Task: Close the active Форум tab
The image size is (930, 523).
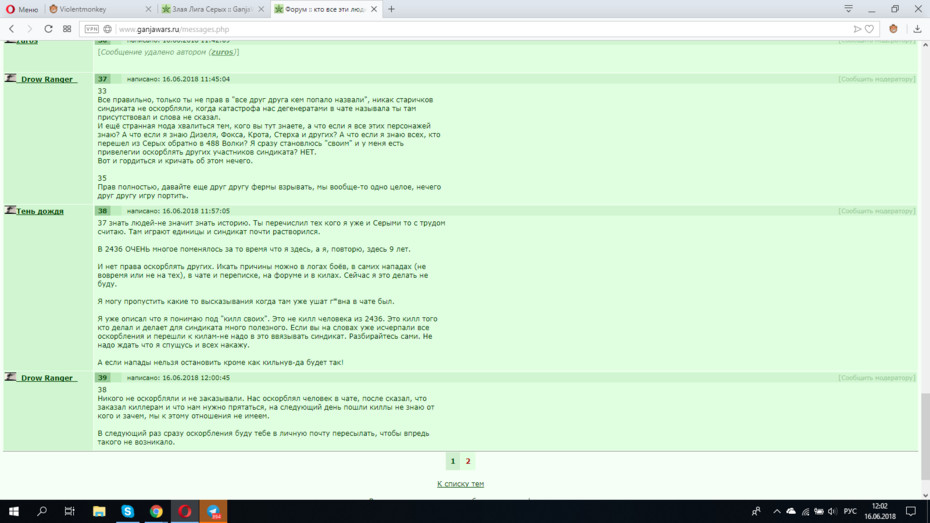Action: click(374, 9)
